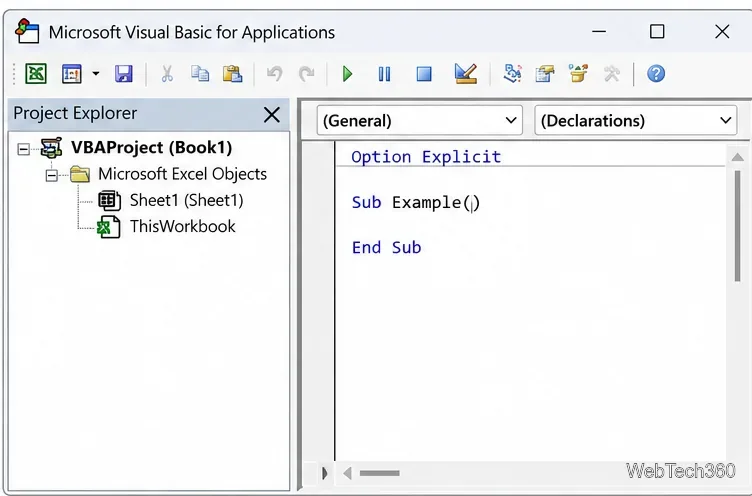Close the Visual Basic for Applications window
752x496 pixels.
(722, 32)
